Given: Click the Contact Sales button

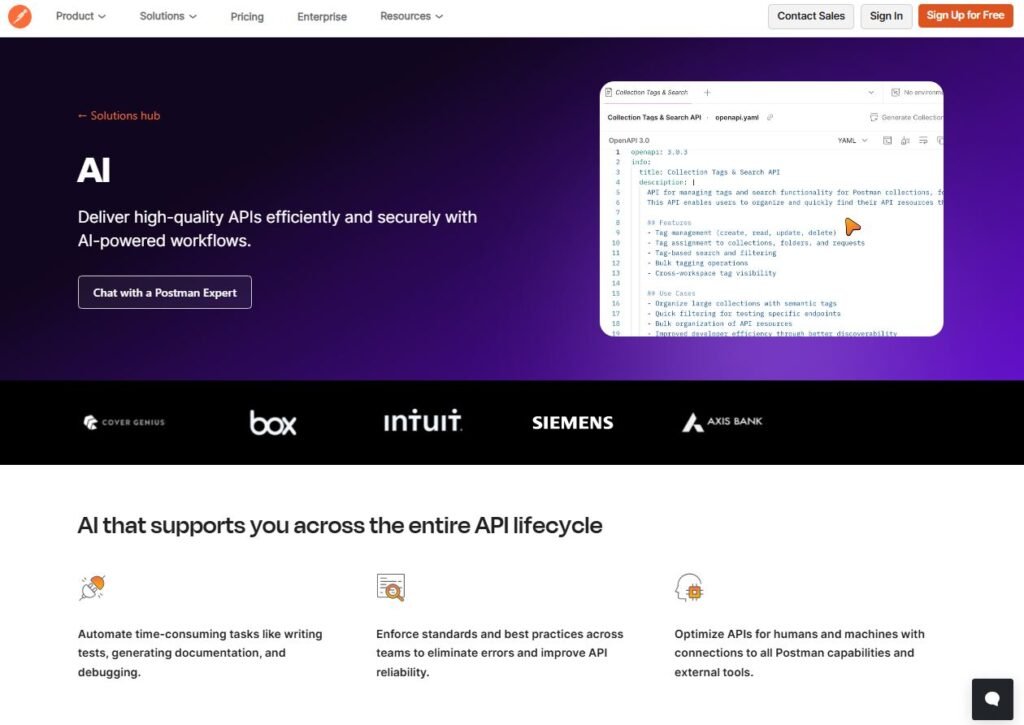Looking at the screenshot, I should pos(810,16).
